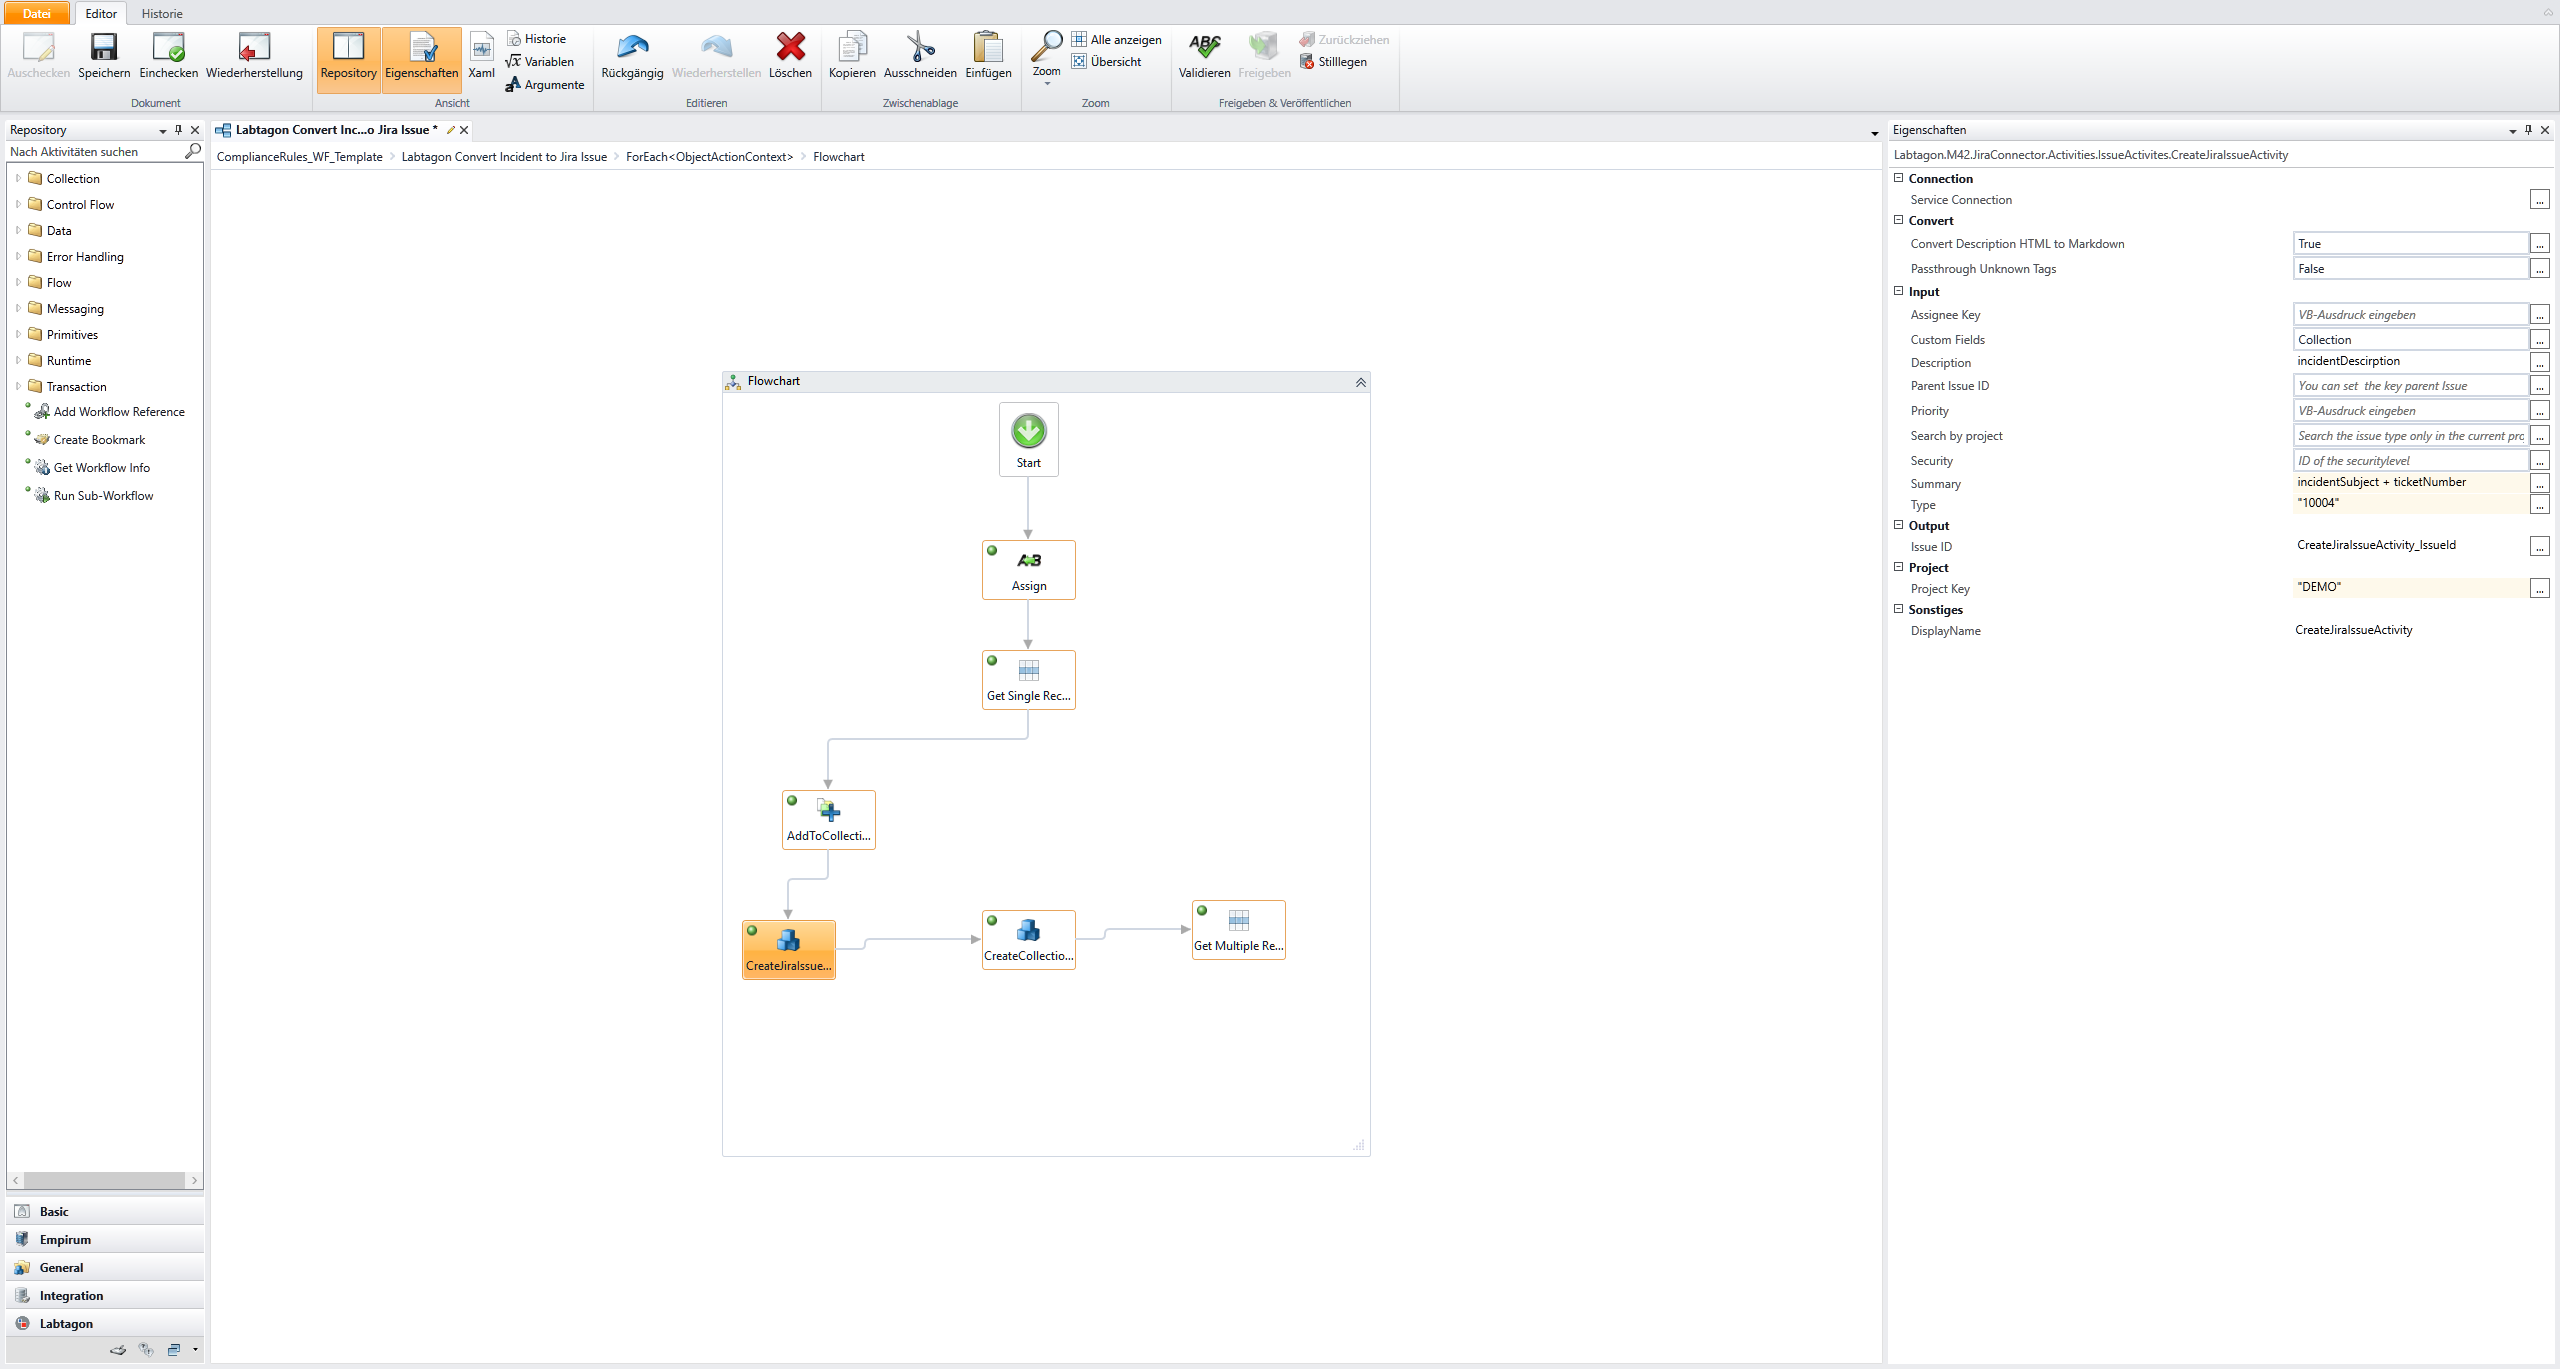The width and height of the screenshot is (2560, 1369).
Task: Click the Kopieren copy icon
Action: click(x=852, y=47)
